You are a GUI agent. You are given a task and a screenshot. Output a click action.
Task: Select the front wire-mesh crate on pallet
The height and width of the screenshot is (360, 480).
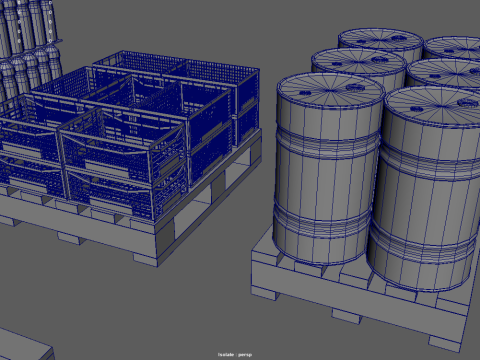click(x=122, y=163)
